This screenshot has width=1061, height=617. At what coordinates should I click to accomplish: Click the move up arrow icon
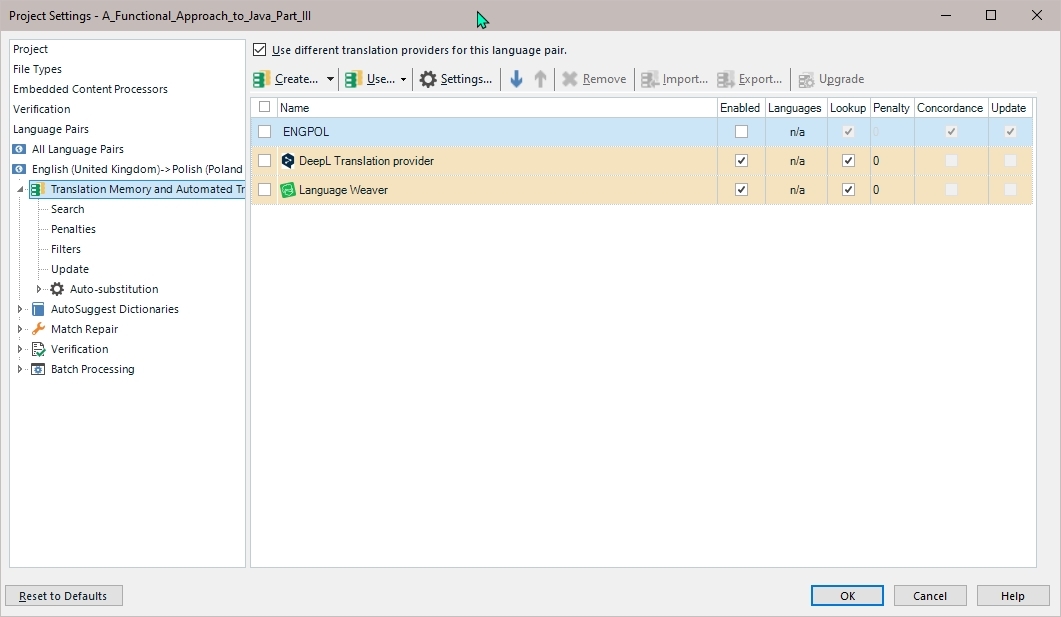[540, 79]
